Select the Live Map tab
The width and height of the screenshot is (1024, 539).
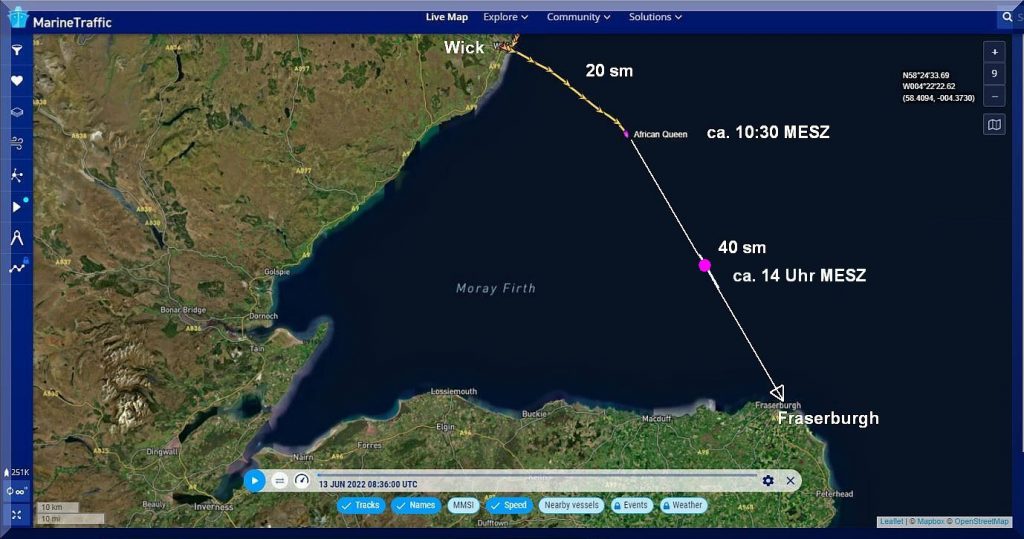click(x=446, y=17)
